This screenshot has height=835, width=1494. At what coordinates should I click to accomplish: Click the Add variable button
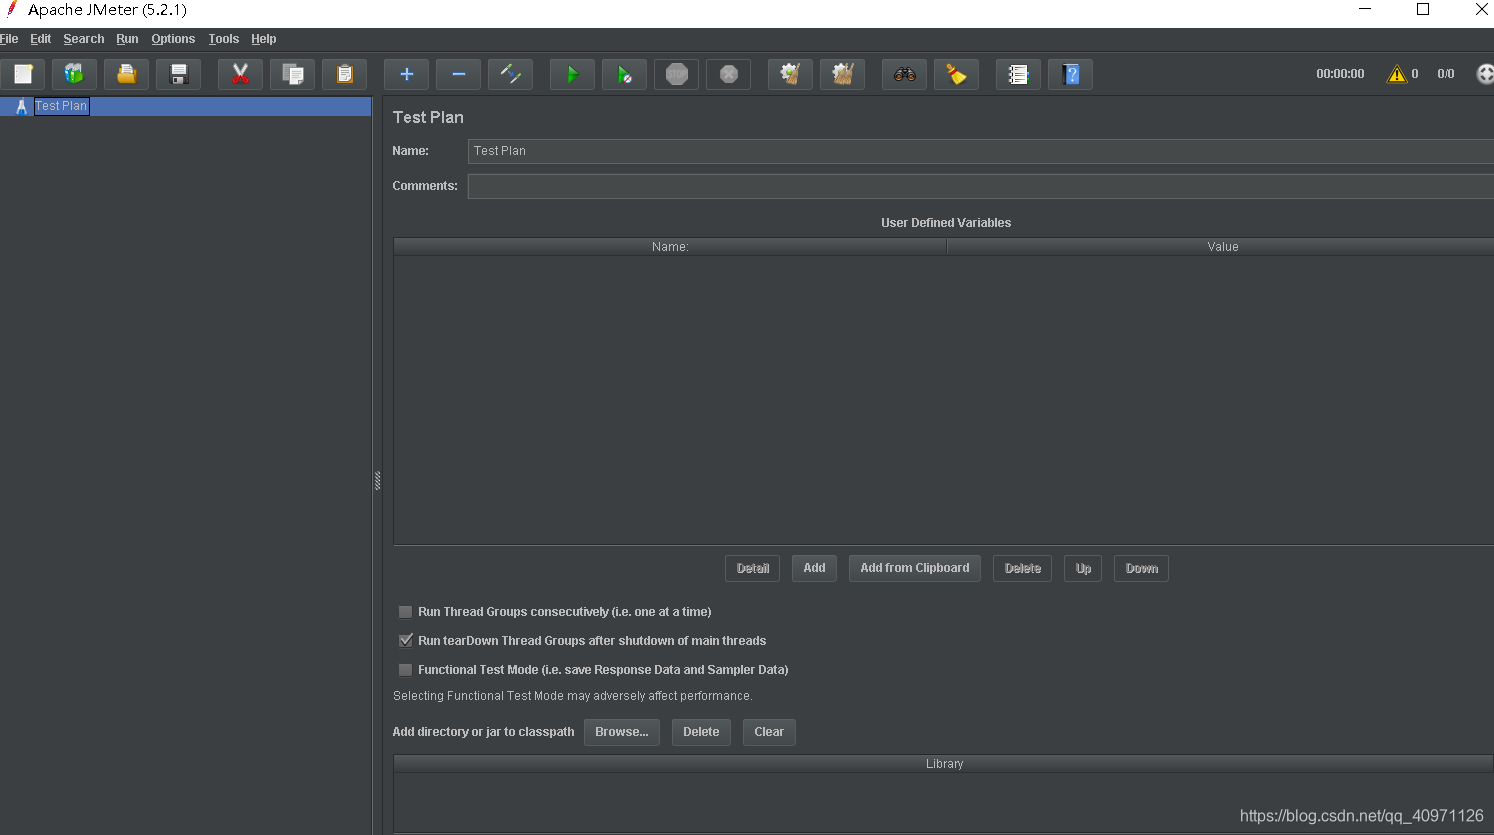815,568
